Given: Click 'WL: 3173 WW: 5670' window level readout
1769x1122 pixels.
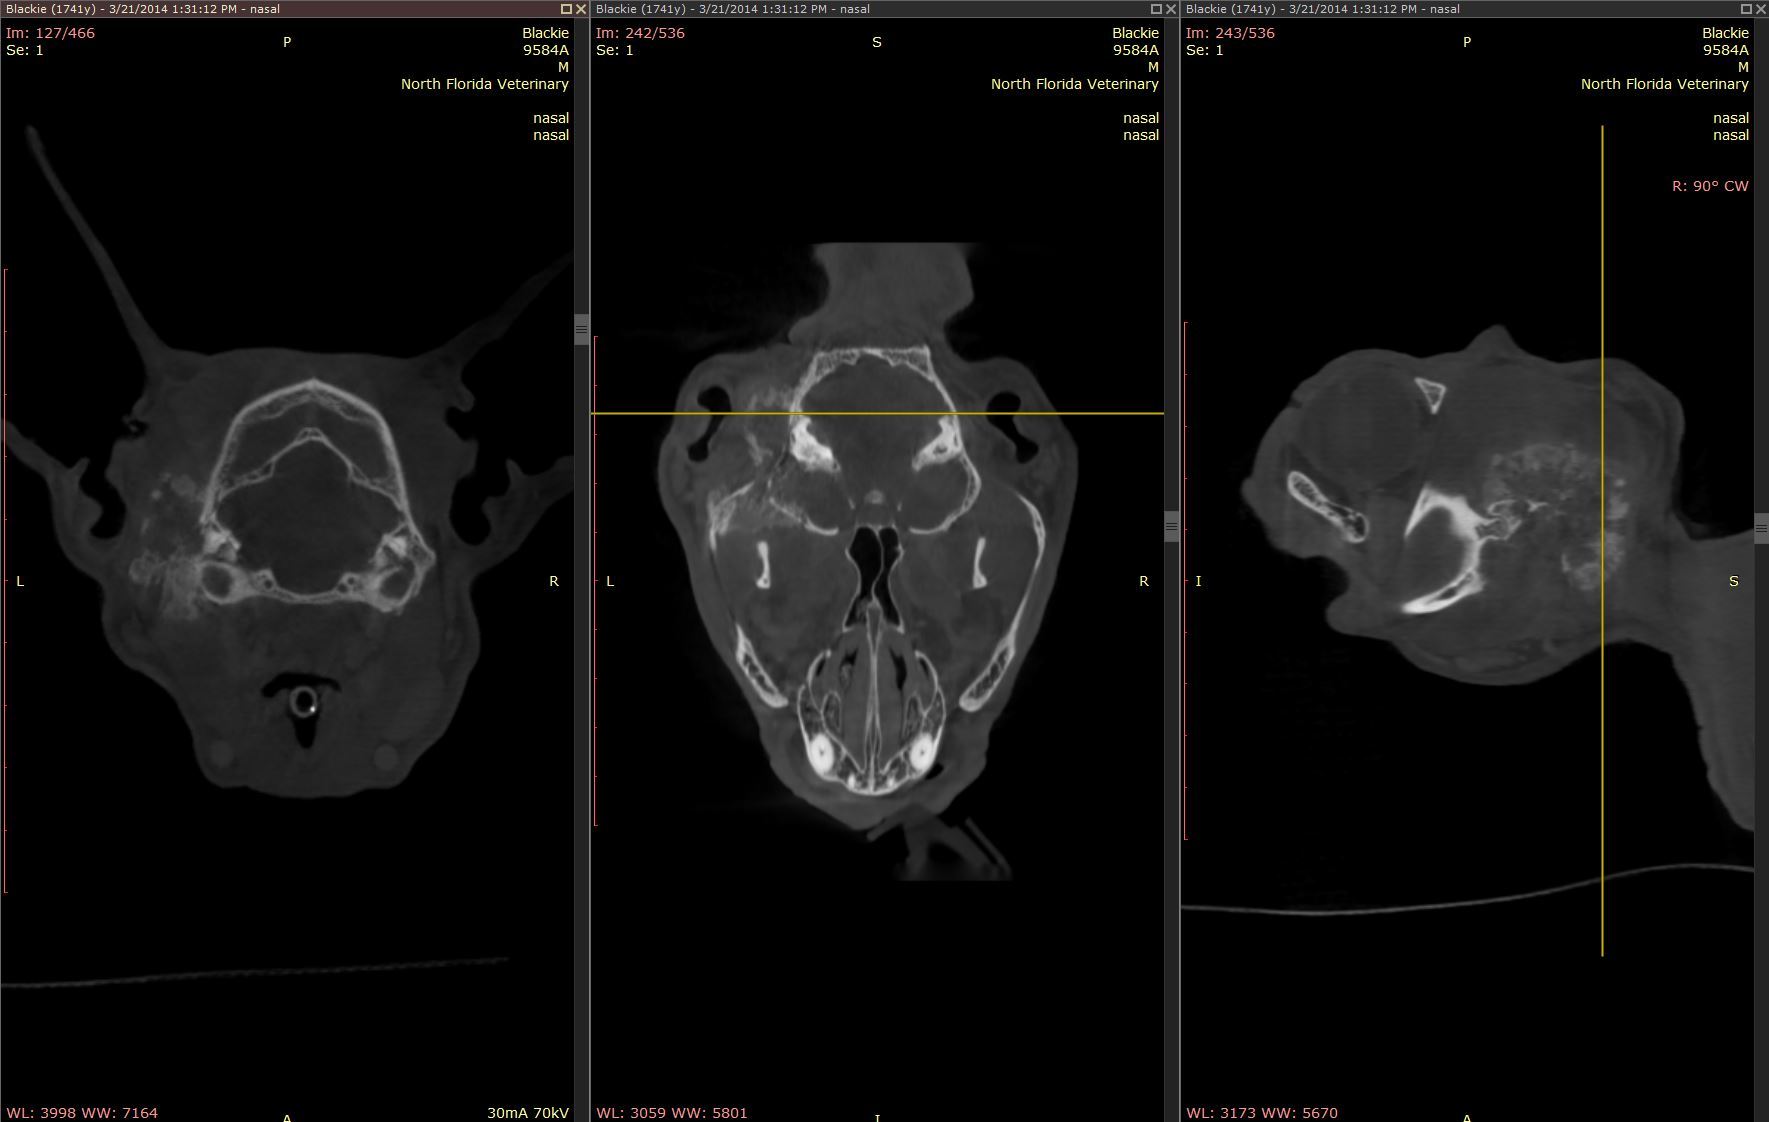Looking at the screenshot, I should click(1262, 1113).
